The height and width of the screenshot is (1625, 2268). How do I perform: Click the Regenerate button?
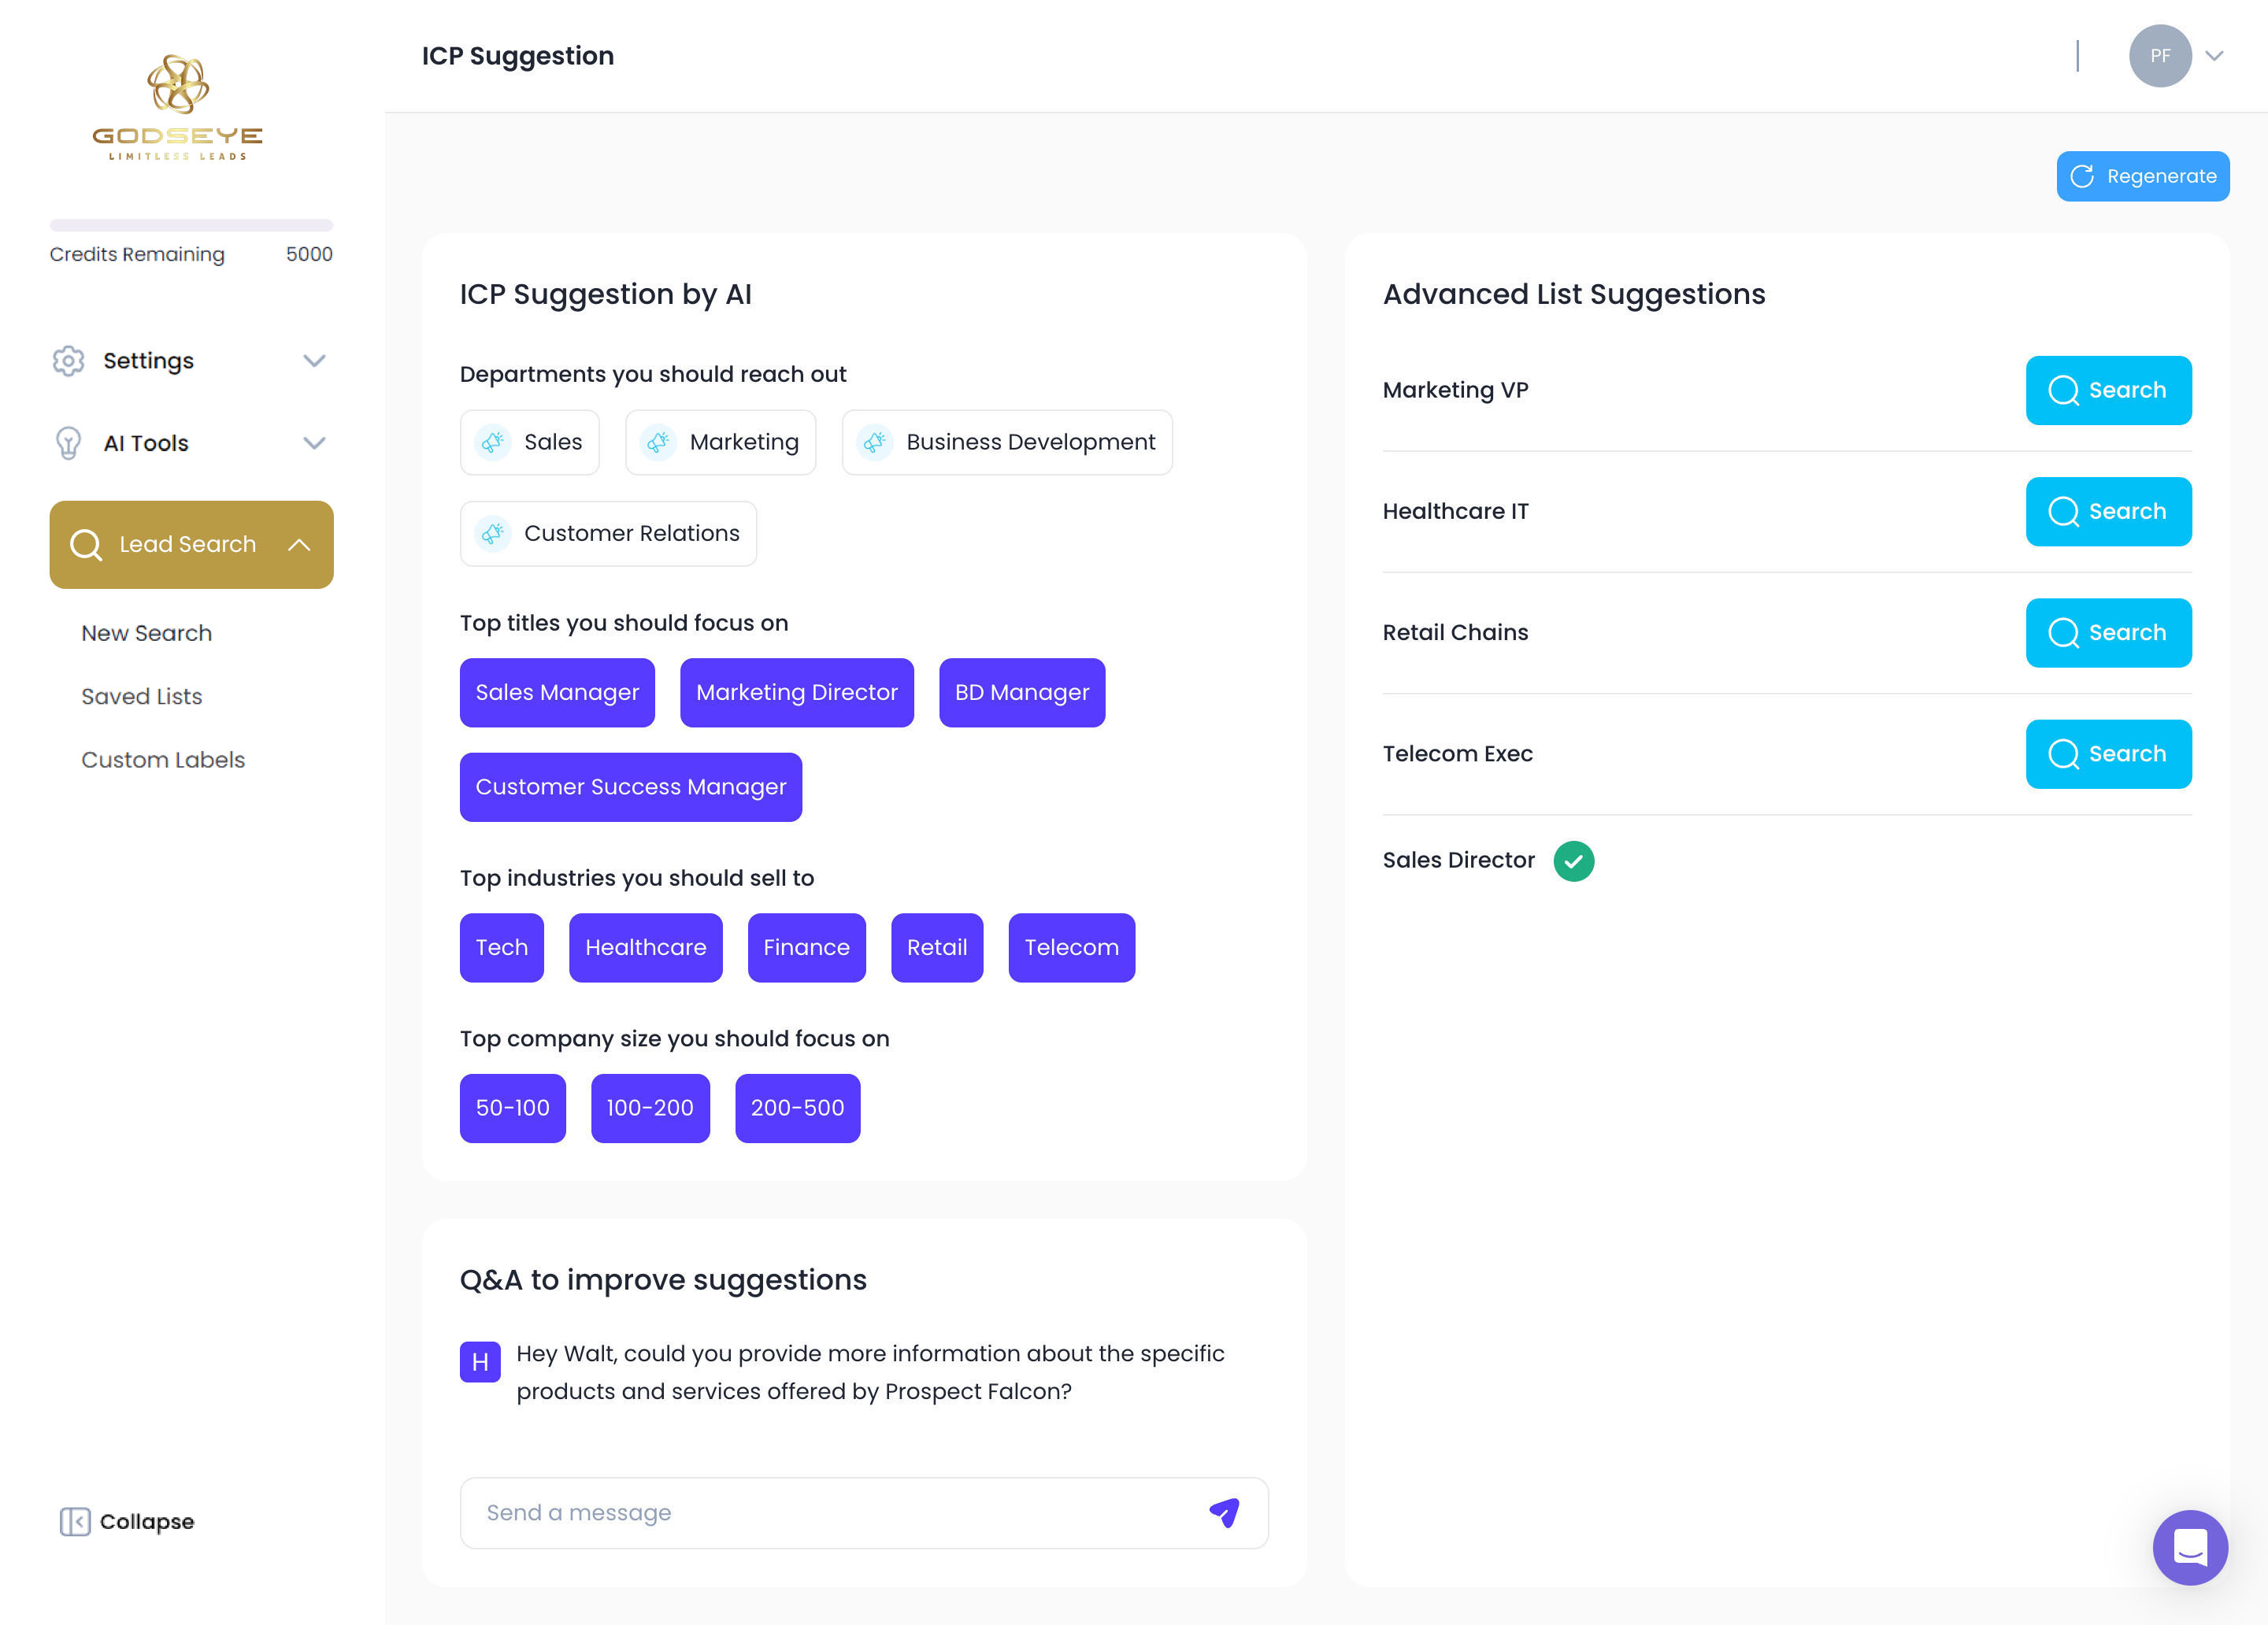click(x=2142, y=176)
